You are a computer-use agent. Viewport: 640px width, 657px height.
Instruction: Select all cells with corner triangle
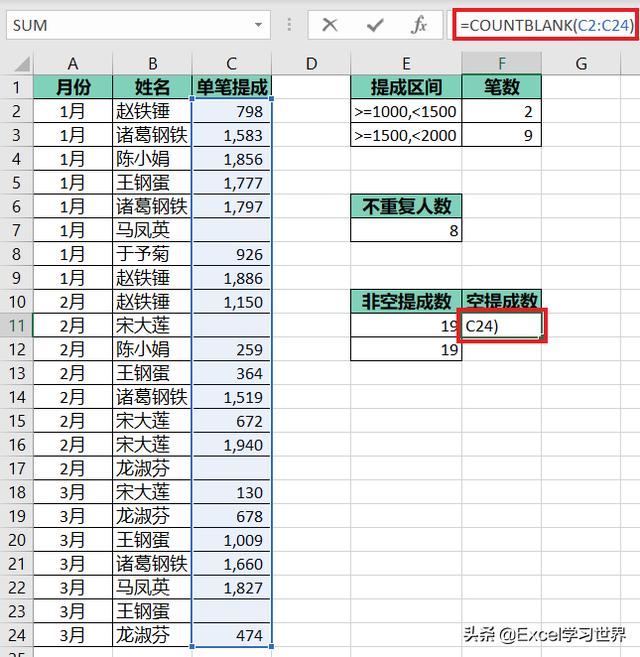21,64
